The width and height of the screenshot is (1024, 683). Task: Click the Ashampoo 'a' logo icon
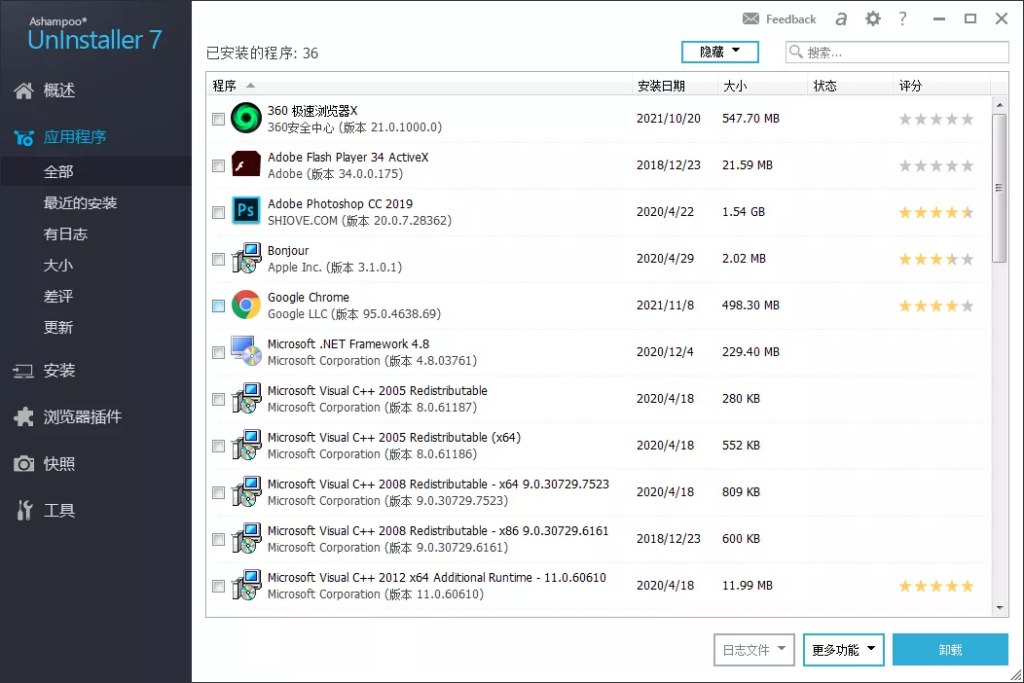842,19
